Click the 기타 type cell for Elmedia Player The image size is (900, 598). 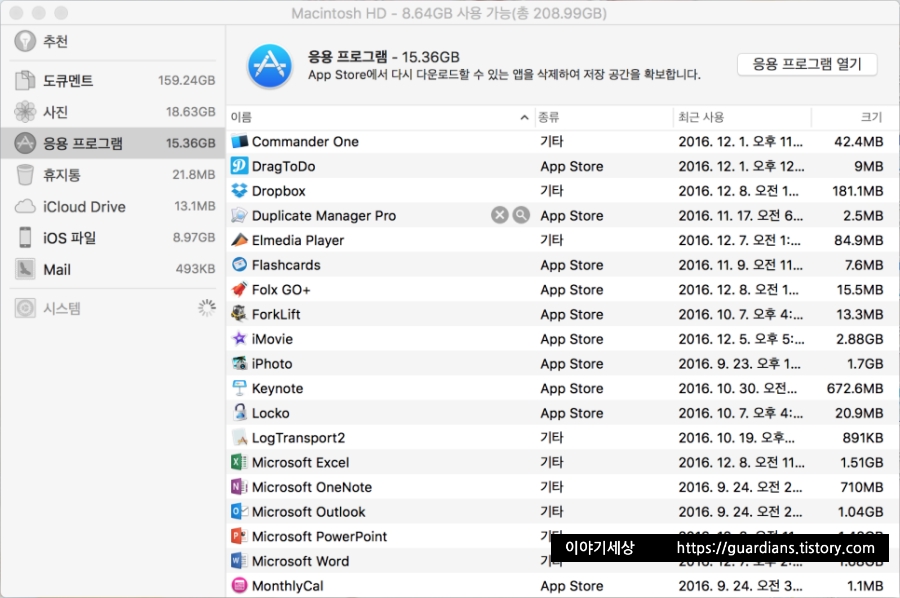(552, 240)
